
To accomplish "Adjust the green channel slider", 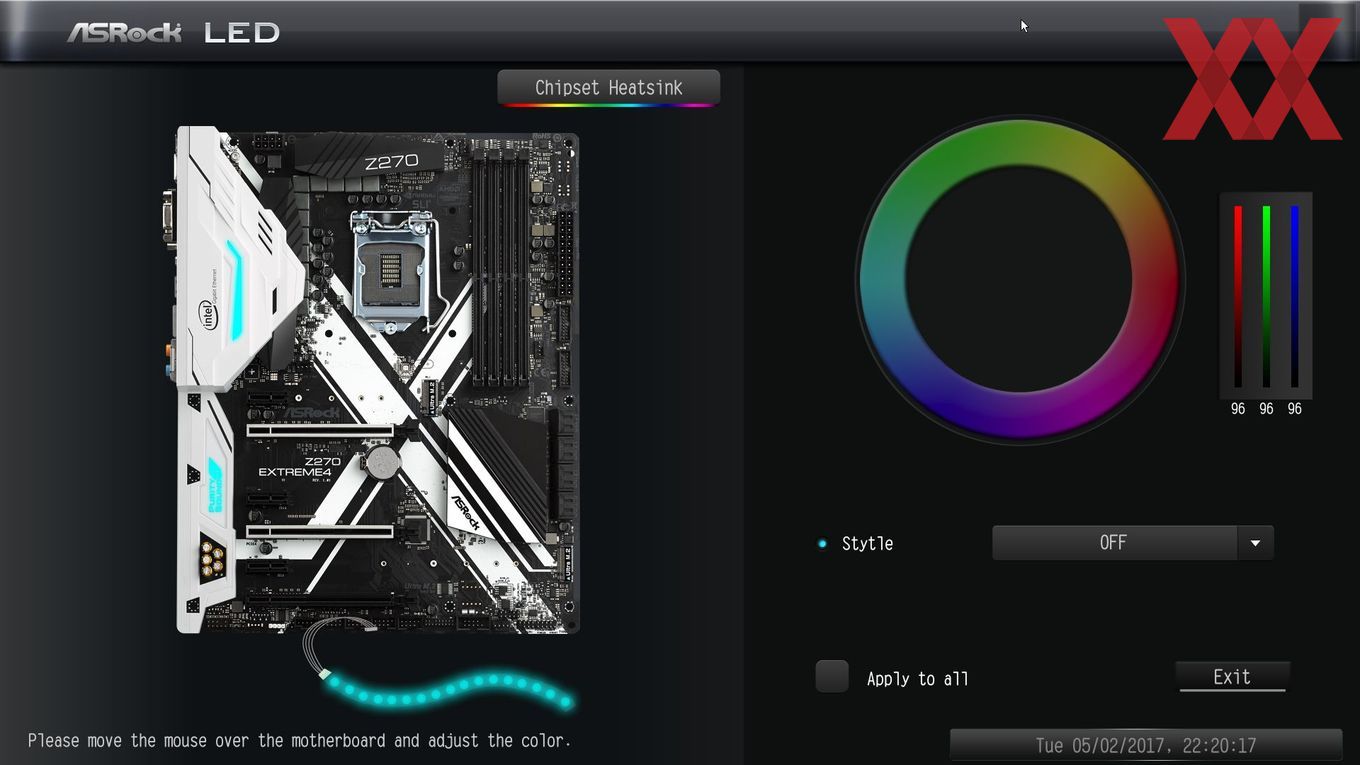I will click(1266, 296).
